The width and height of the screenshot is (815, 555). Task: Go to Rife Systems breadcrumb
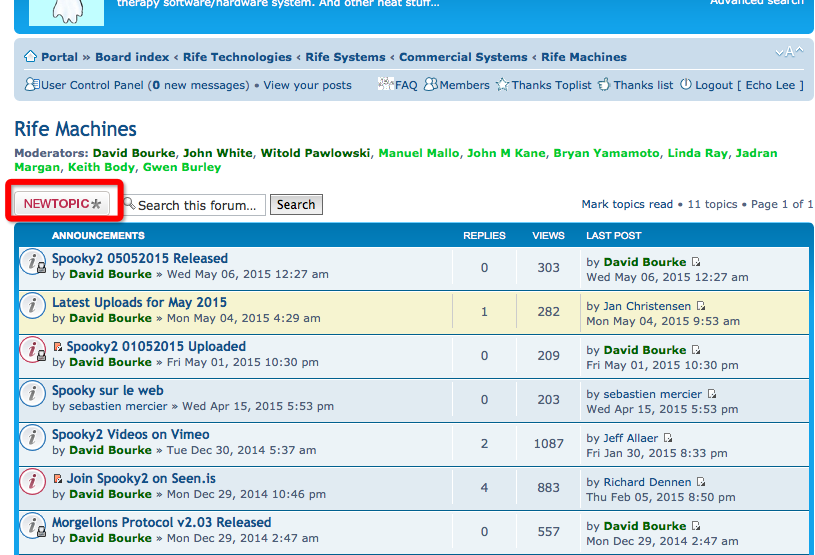pyautogui.click(x=345, y=57)
